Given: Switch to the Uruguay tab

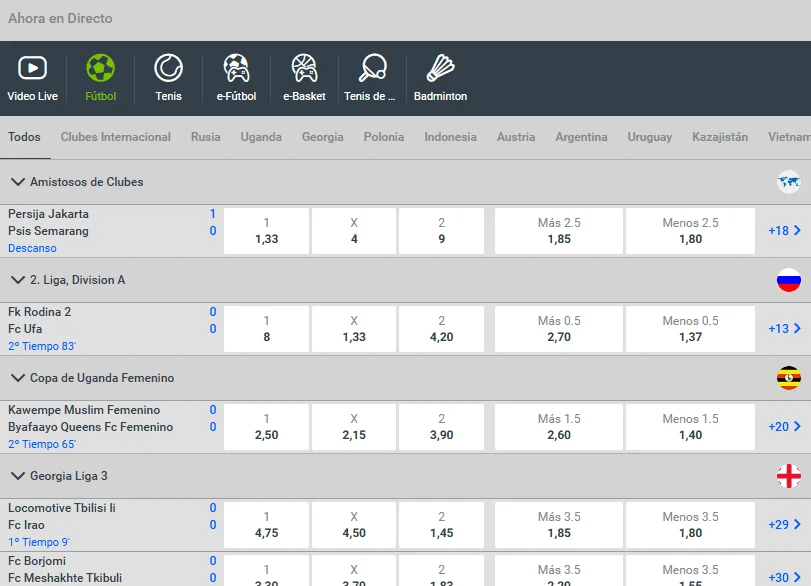Looking at the screenshot, I should [650, 137].
